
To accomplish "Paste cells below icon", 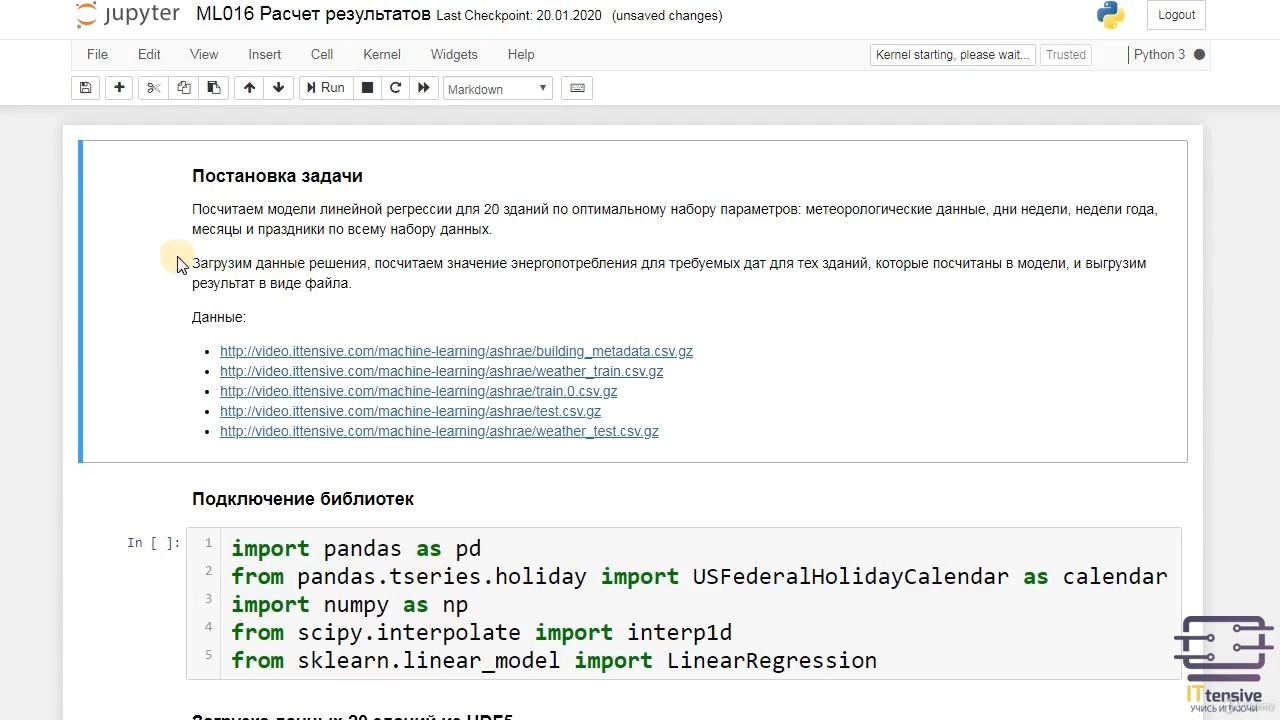I will (213, 88).
